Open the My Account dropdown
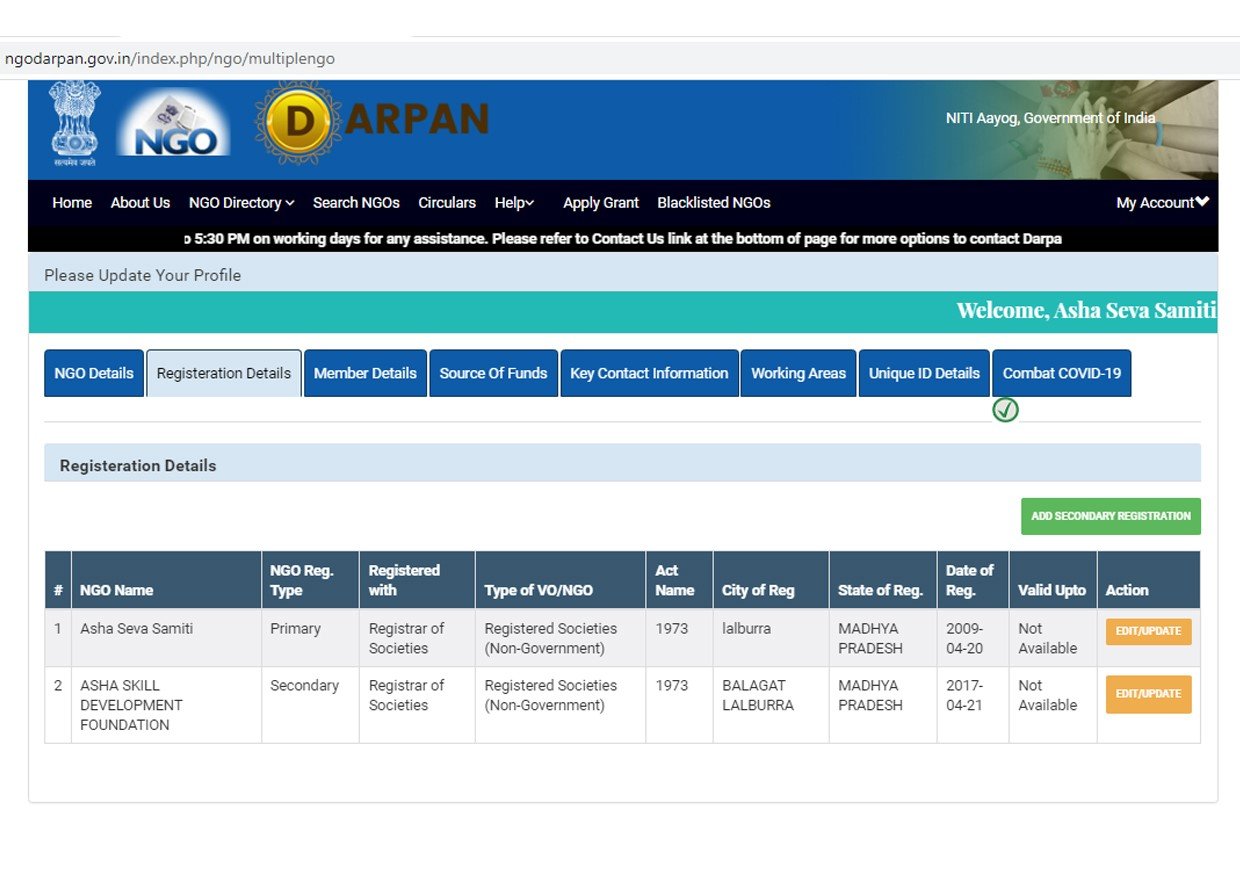Screen dimensions: 1240x870 click(1162, 203)
